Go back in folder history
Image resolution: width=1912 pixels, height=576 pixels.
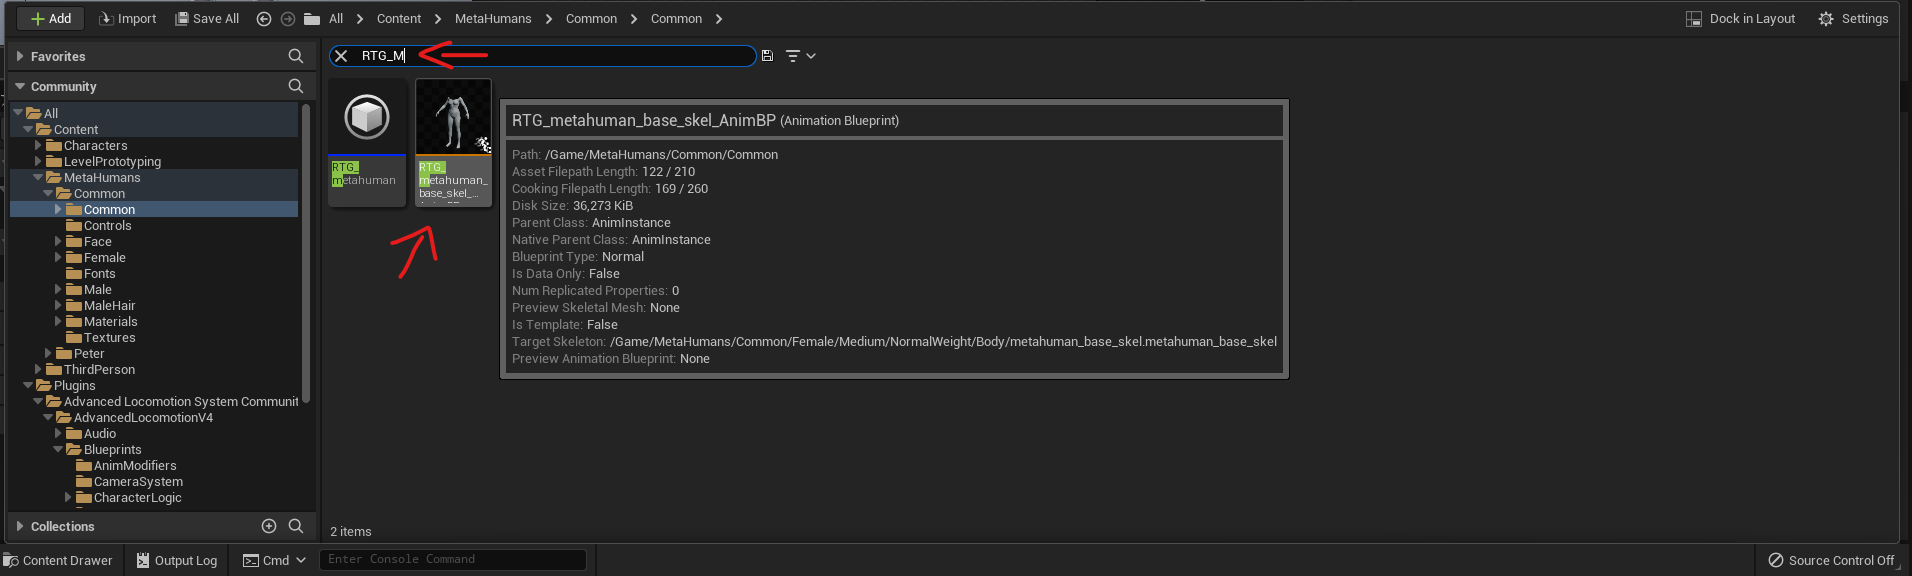264,19
